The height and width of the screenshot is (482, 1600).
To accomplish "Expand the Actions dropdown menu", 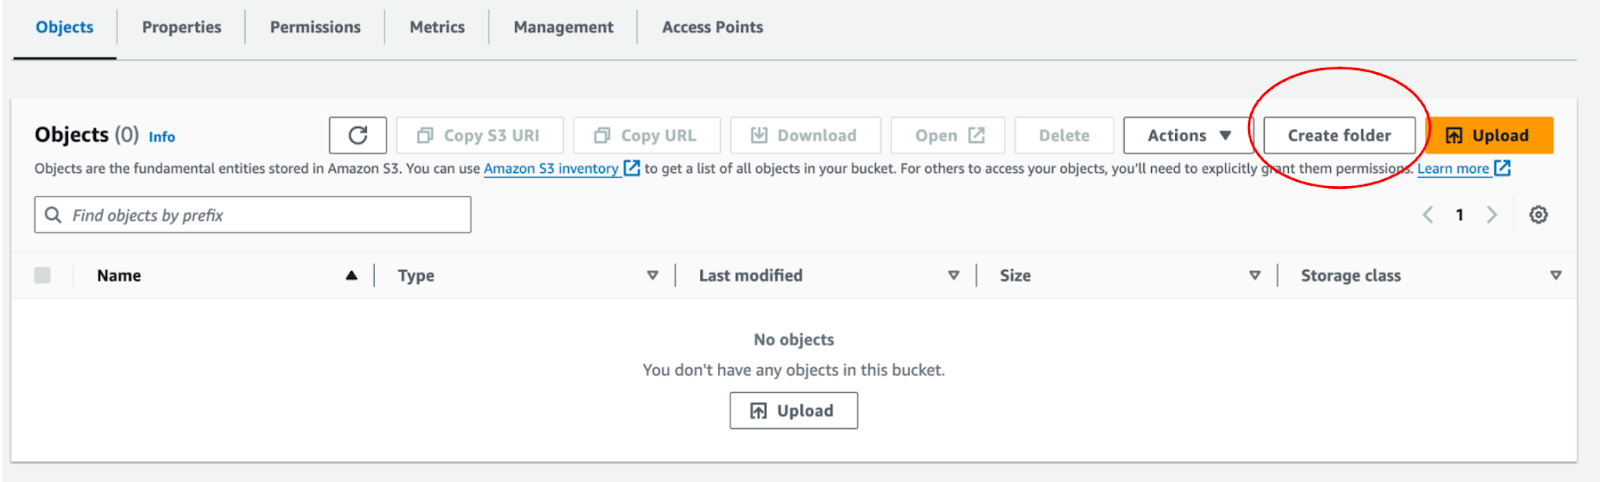I will [1188, 135].
